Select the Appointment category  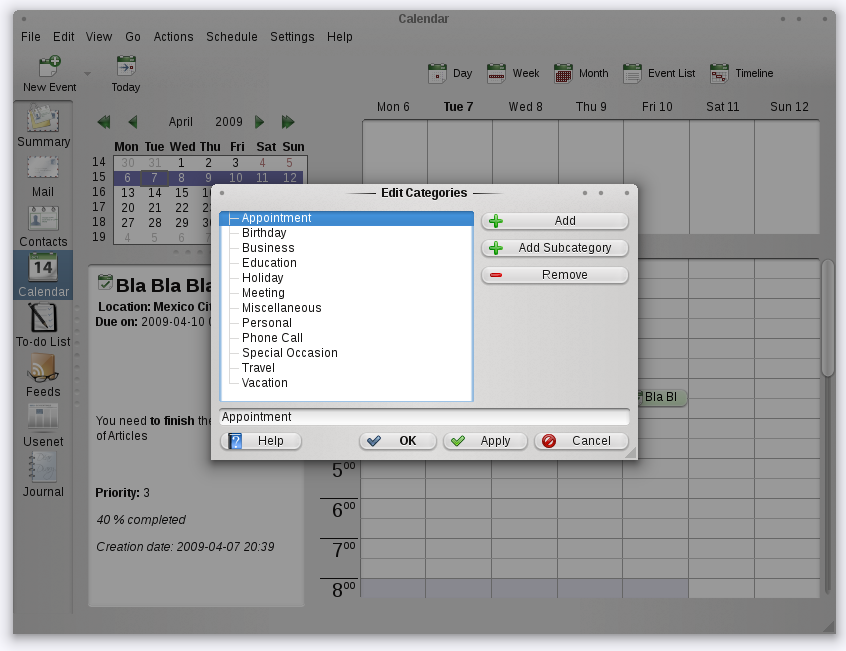(346, 218)
